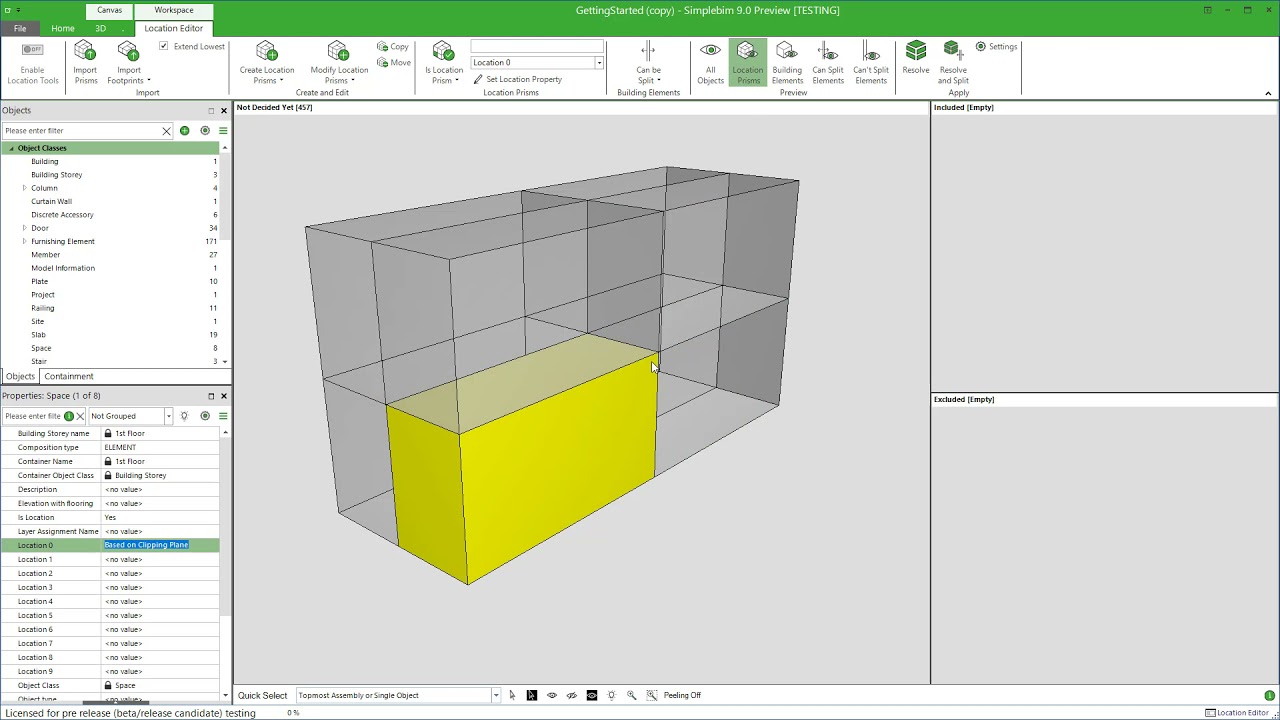This screenshot has width=1280, height=720.
Task: Clear the Properties filter with the X
Action: pyautogui.click(x=80, y=416)
